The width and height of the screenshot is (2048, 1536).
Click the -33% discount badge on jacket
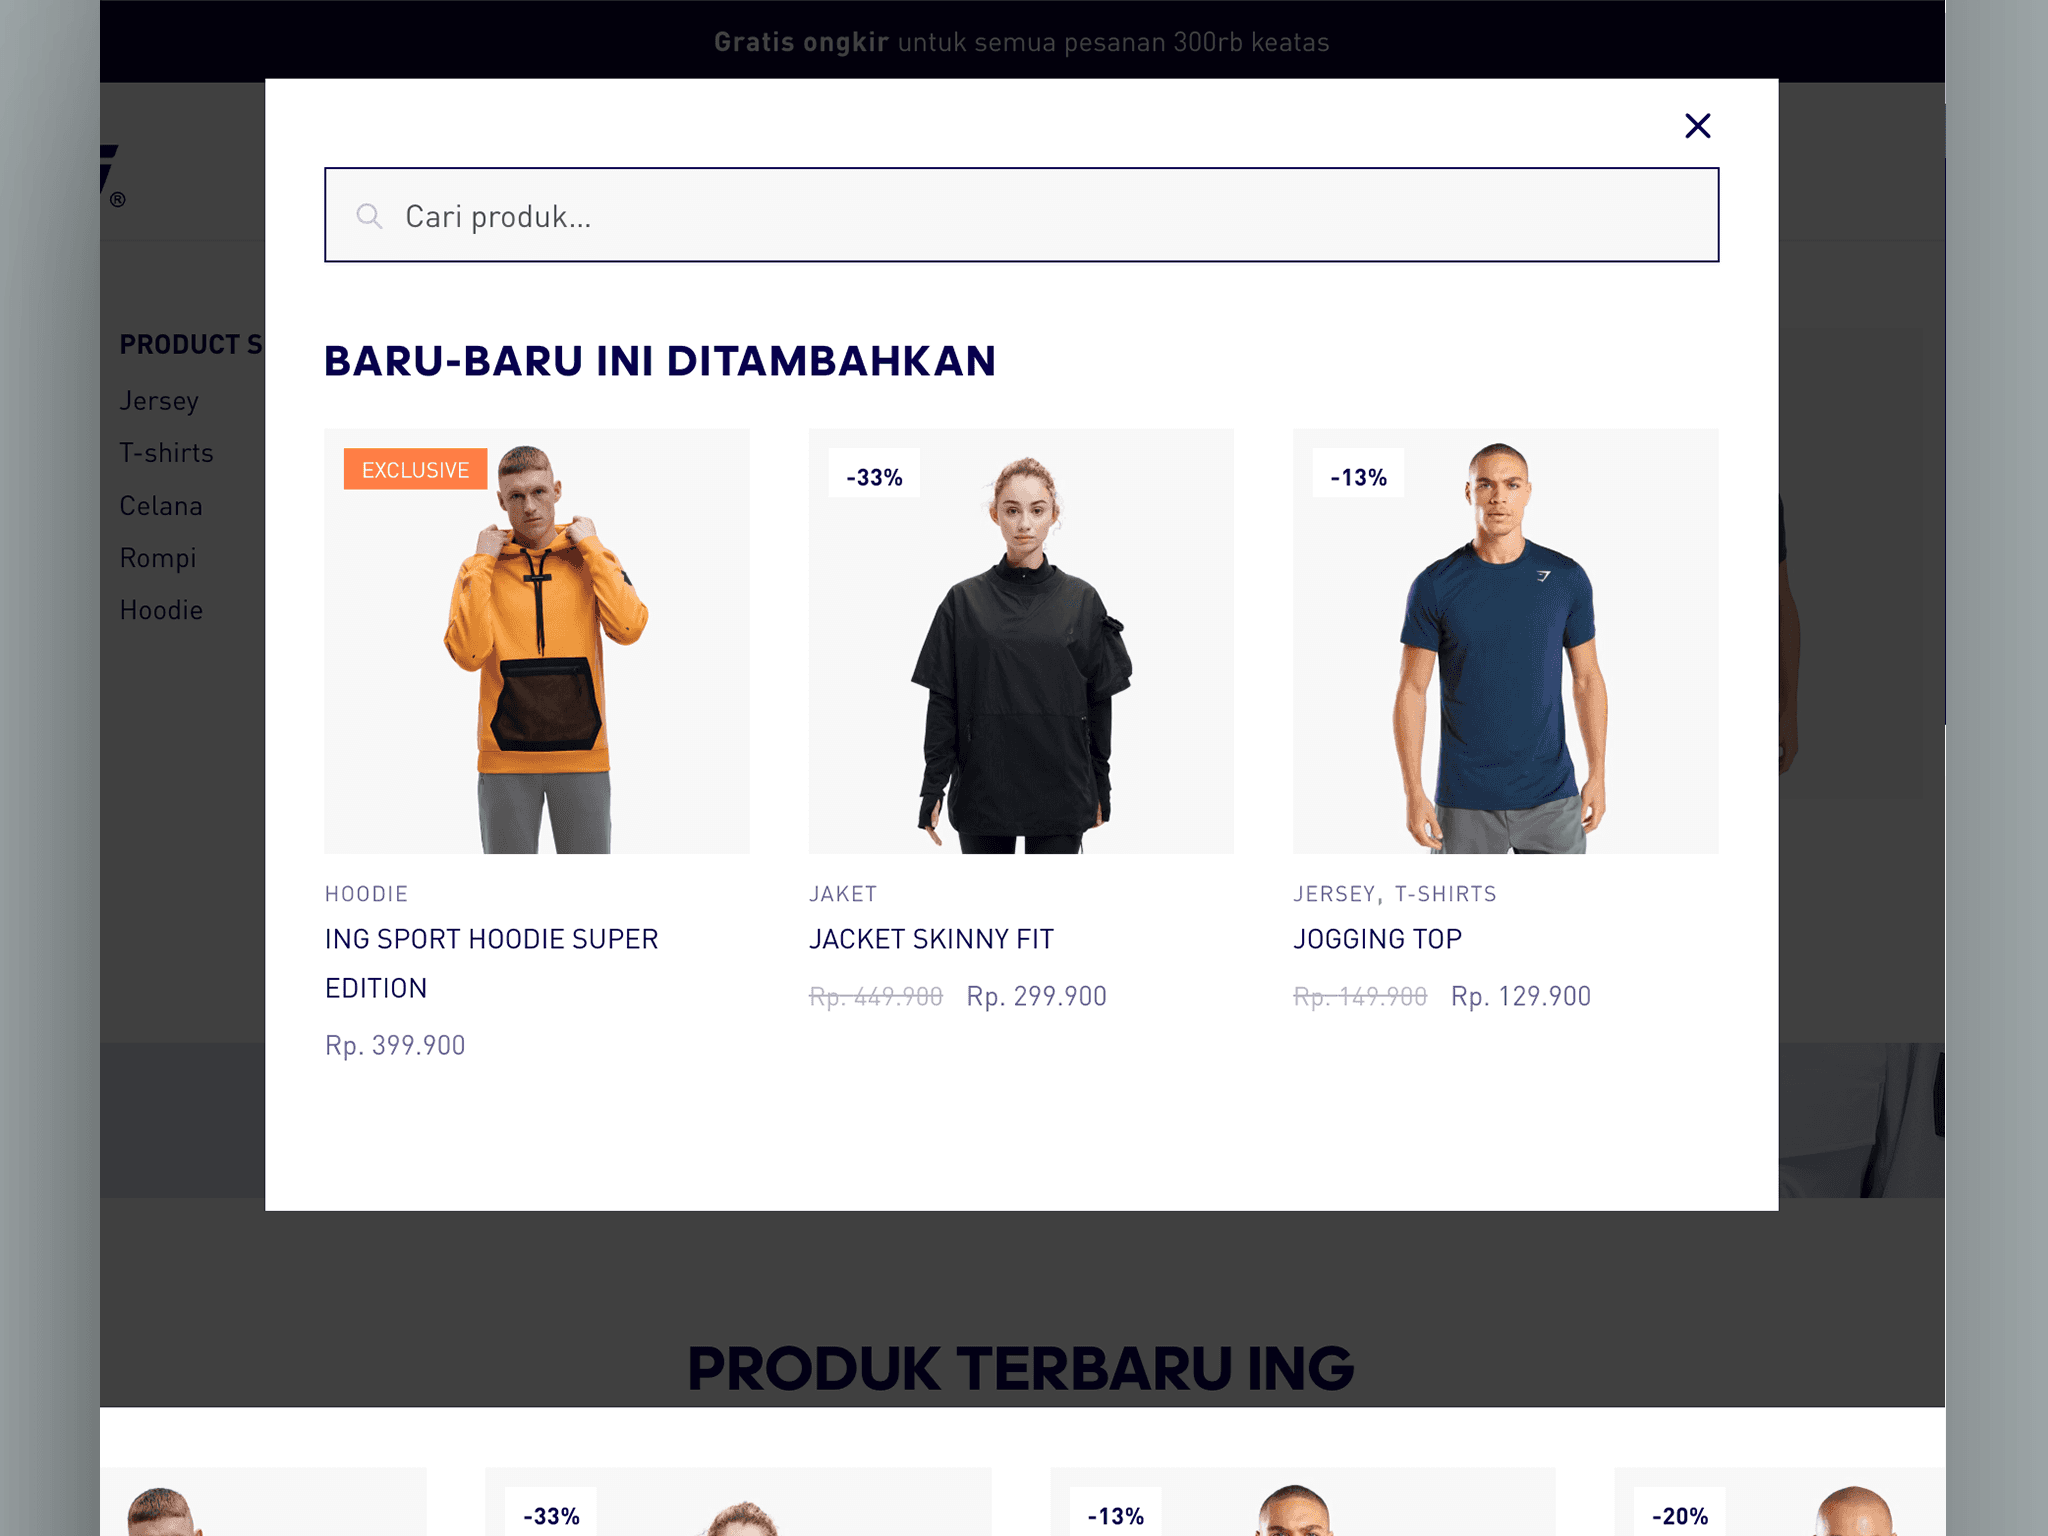(874, 477)
